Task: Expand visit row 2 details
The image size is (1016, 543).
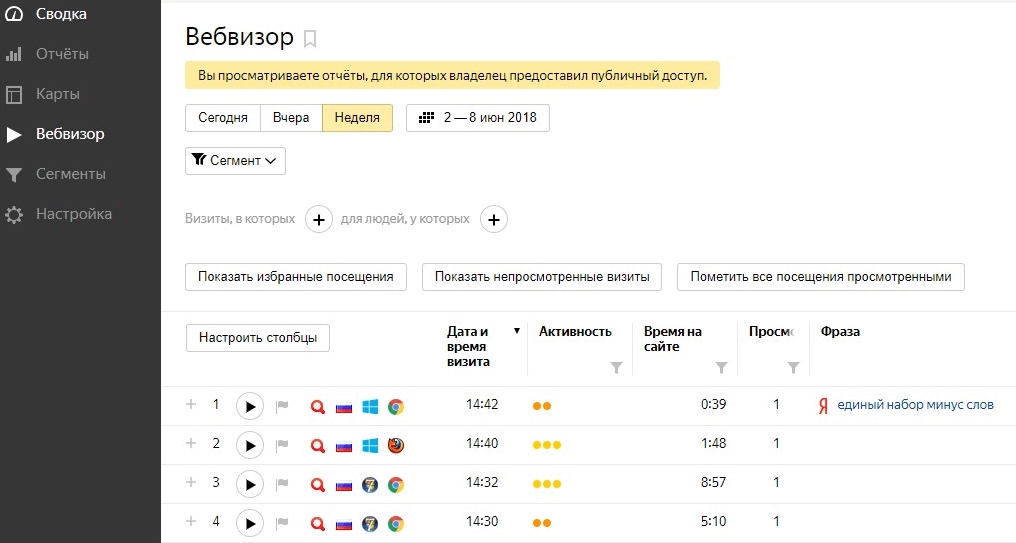Action: (191, 443)
